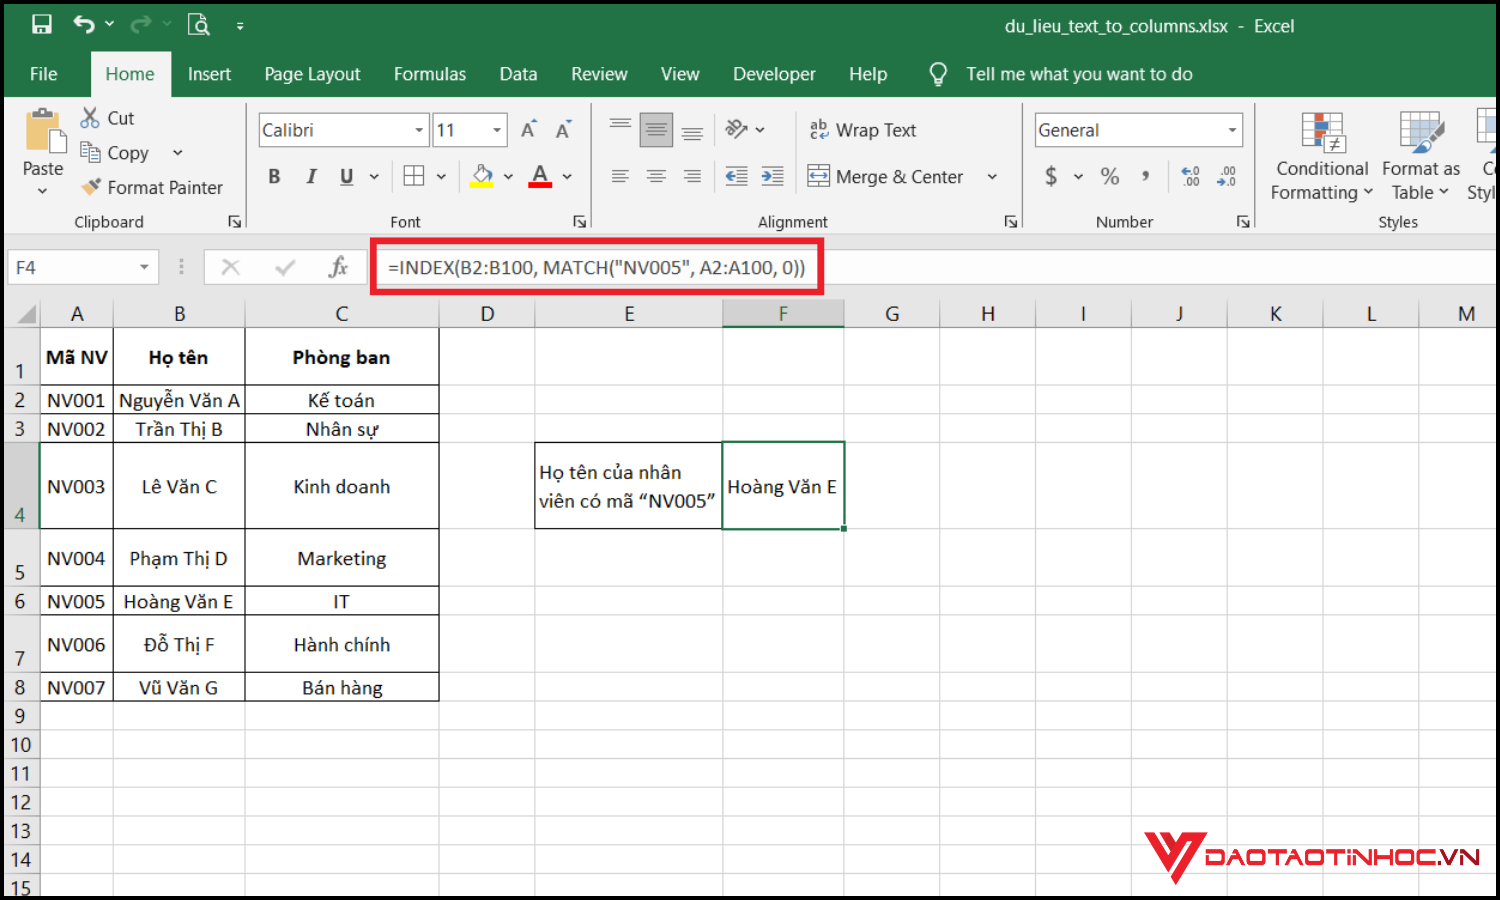Open the Help tab
Screen dimensions: 1500x900
pos(868,74)
